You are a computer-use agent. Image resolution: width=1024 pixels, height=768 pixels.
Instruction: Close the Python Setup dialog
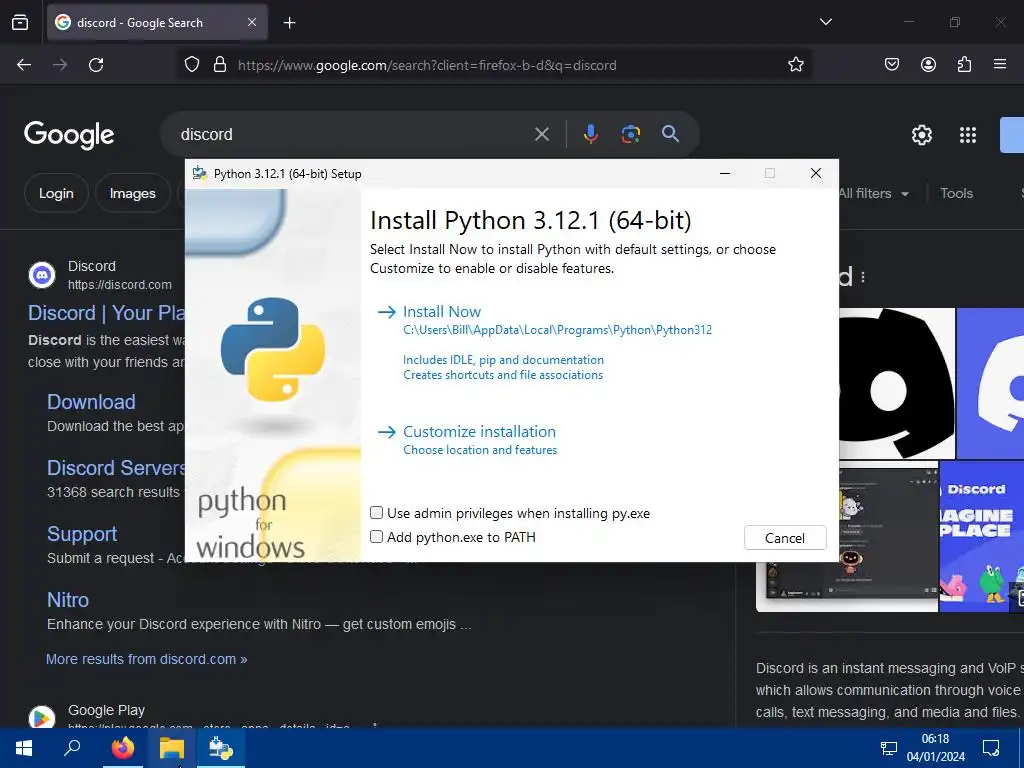click(x=816, y=173)
